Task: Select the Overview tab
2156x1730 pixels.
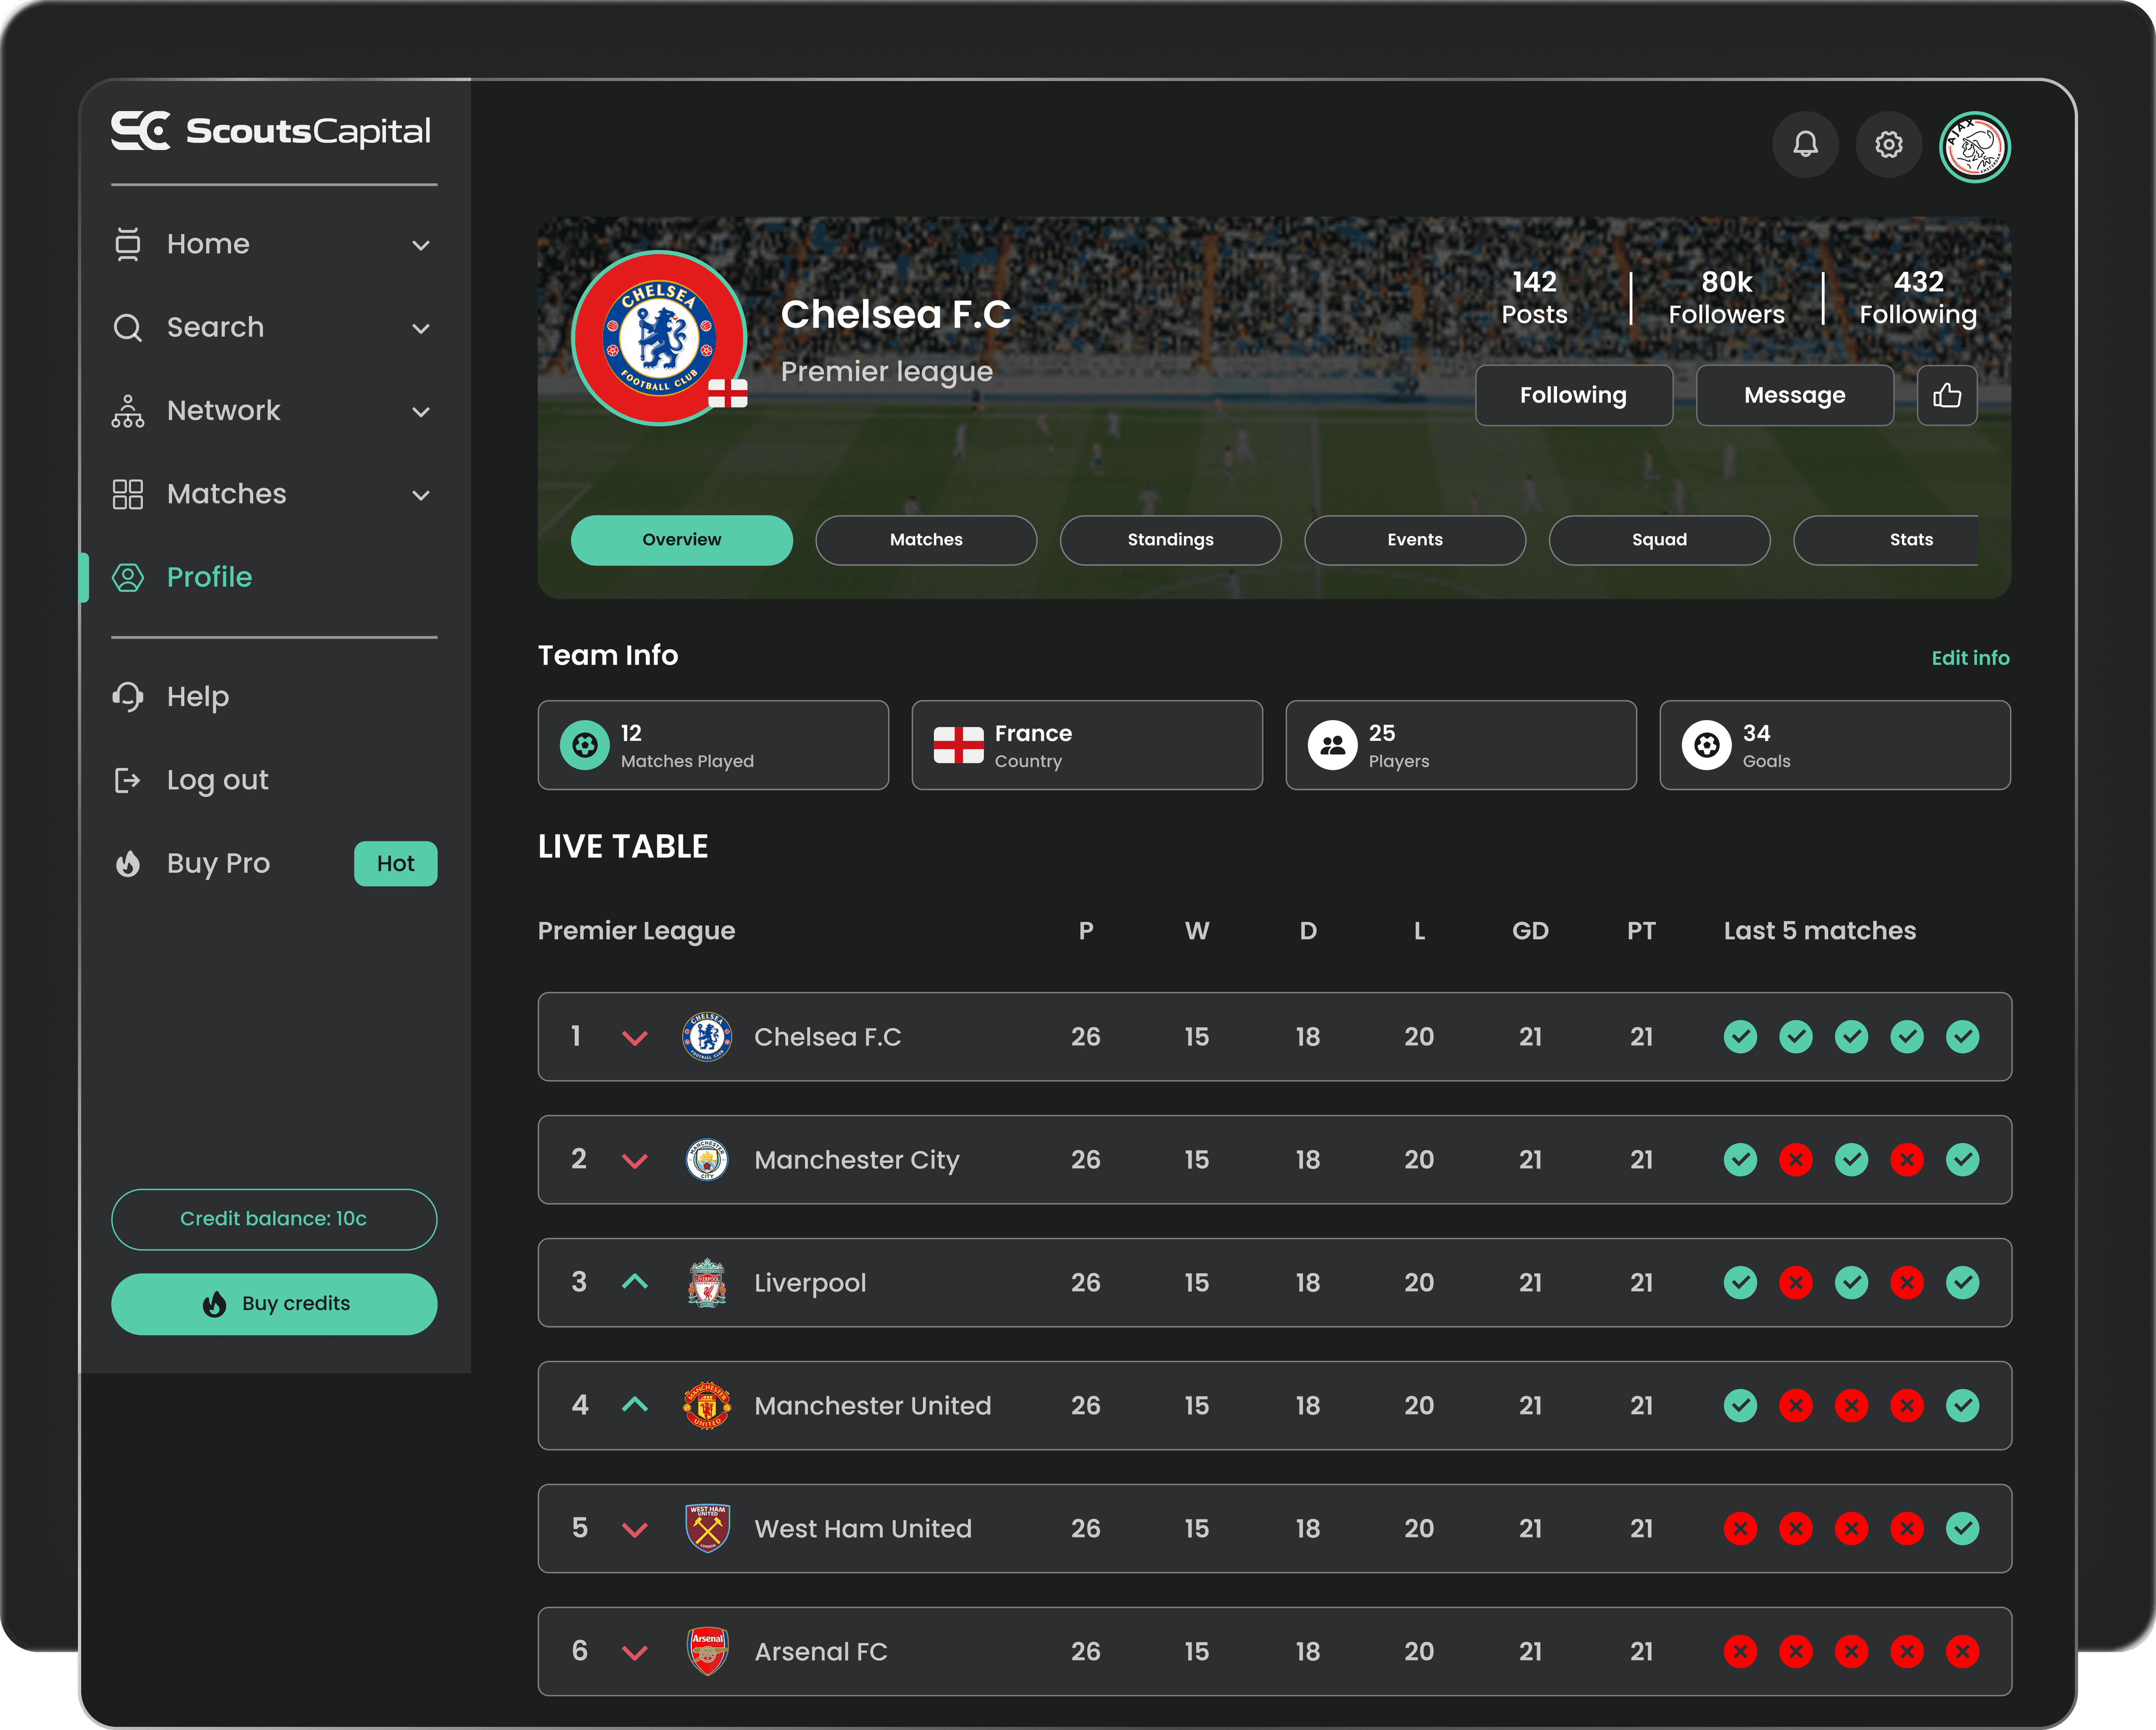Action: (x=681, y=540)
